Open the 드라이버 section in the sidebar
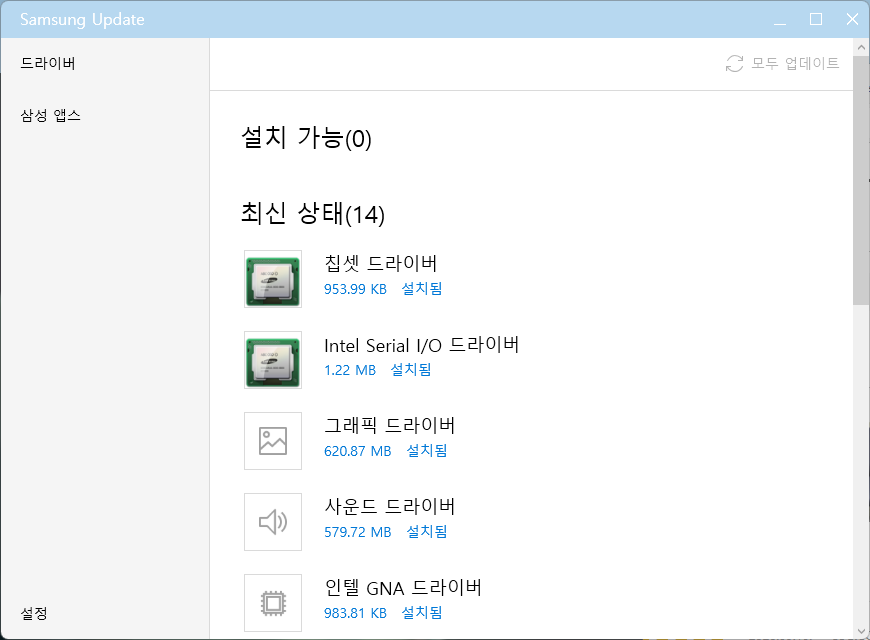 click(48, 64)
